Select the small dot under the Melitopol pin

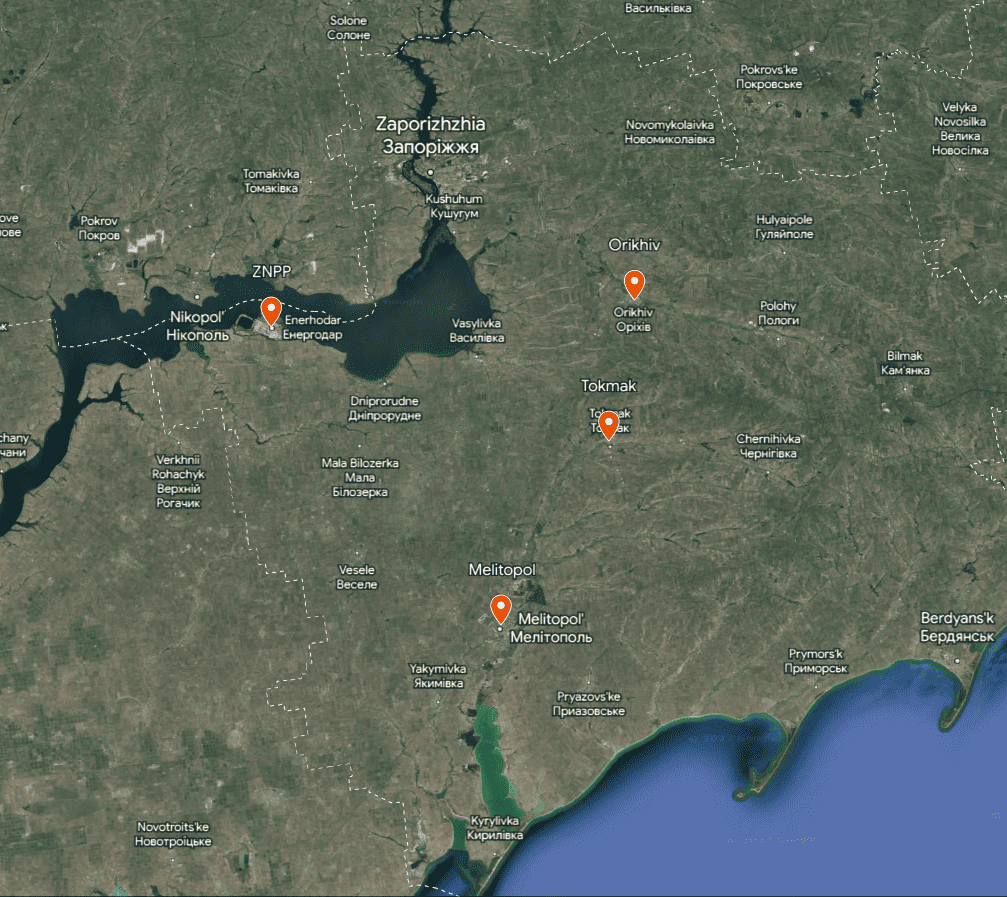(x=500, y=628)
